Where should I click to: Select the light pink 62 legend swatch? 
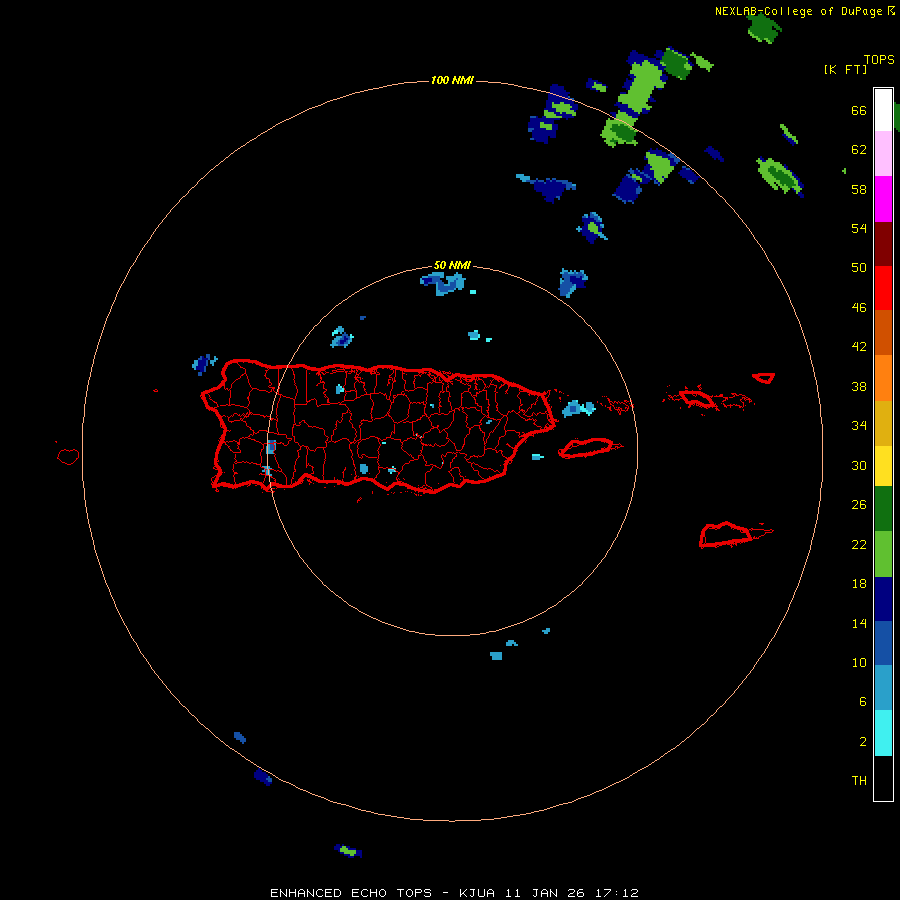(x=883, y=154)
